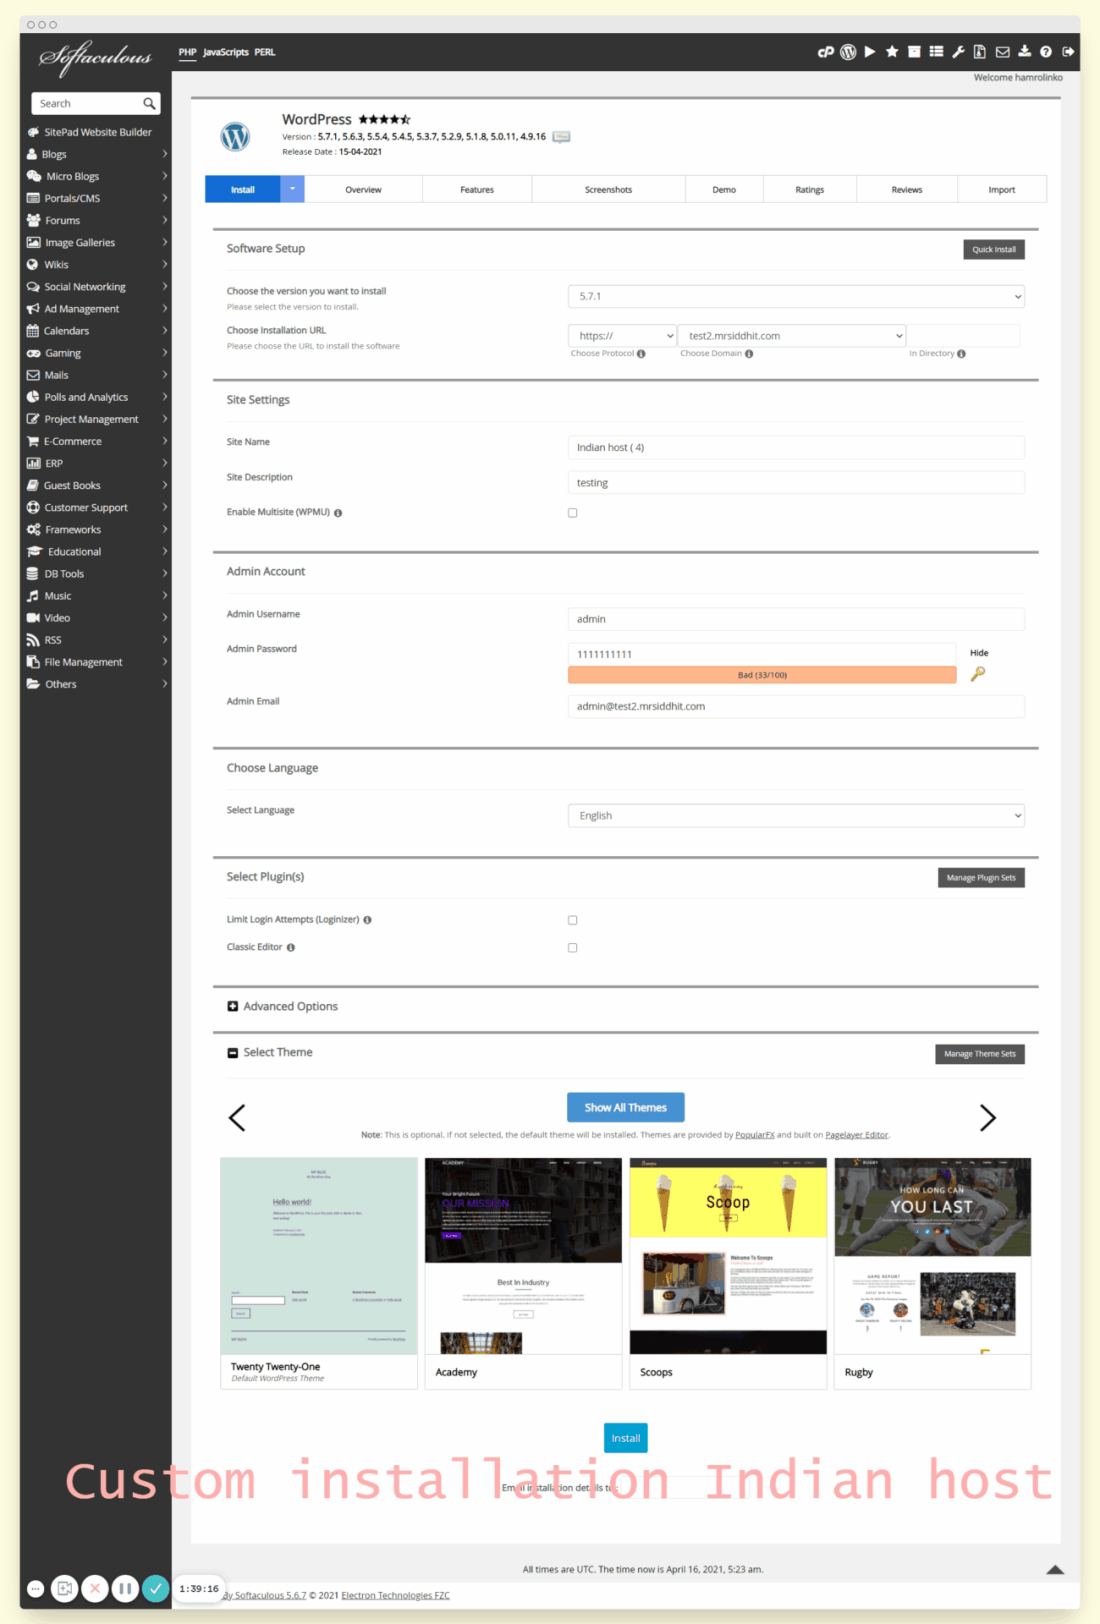The image size is (1100, 1624).
Task: Open the cPanel icon in top toolbar
Action: [826, 52]
